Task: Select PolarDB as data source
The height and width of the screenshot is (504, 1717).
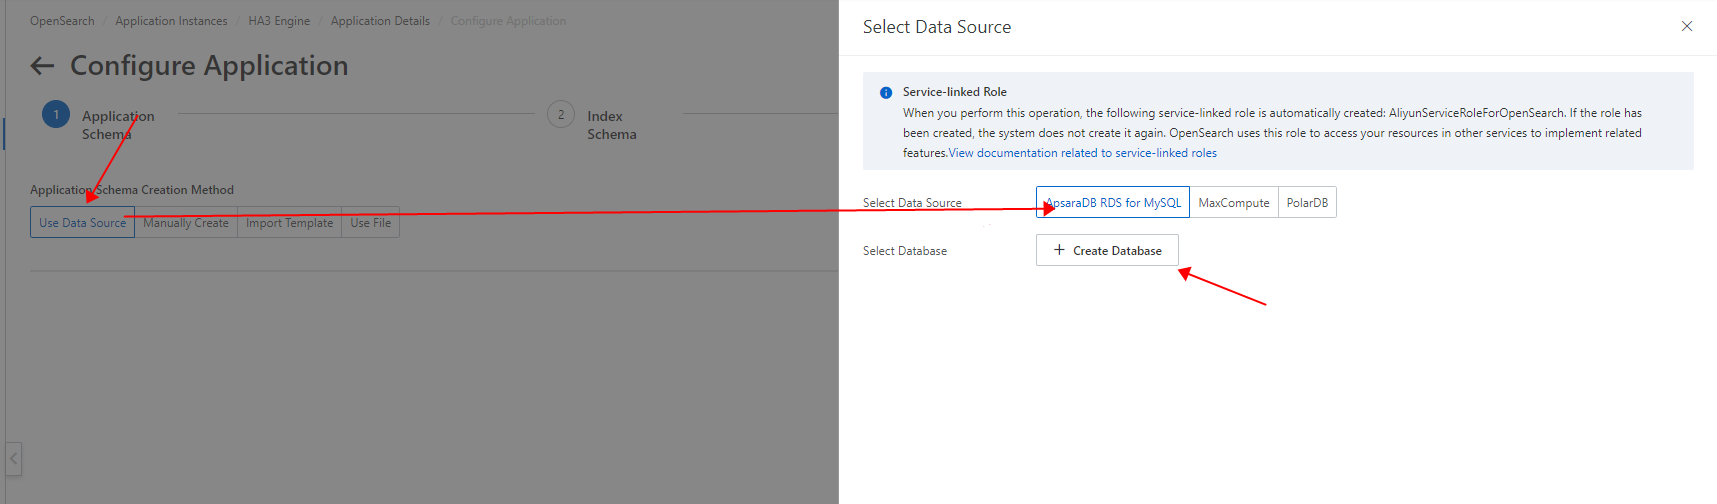Action: click(x=1307, y=203)
